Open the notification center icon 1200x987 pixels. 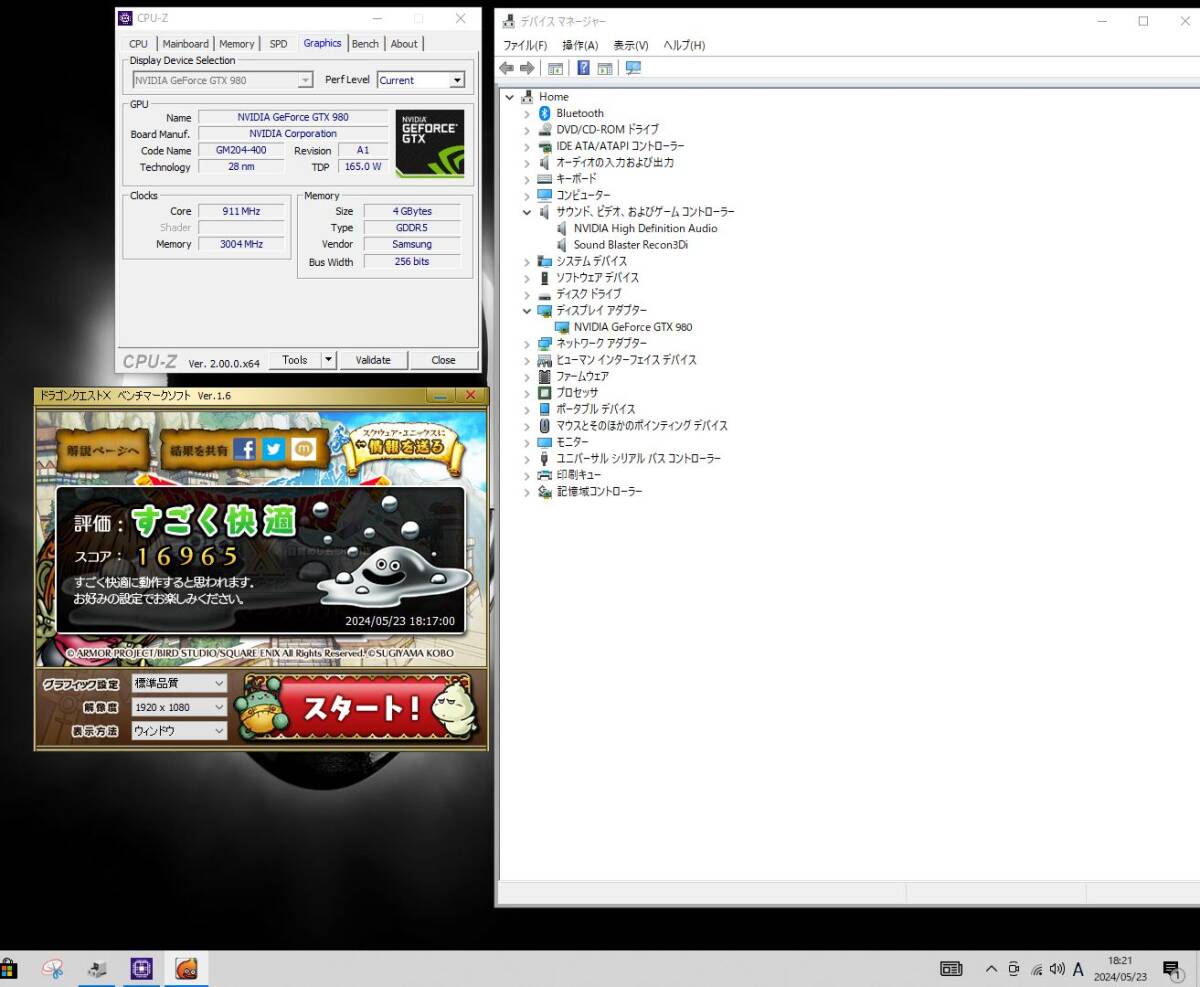[x=1171, y=969]
